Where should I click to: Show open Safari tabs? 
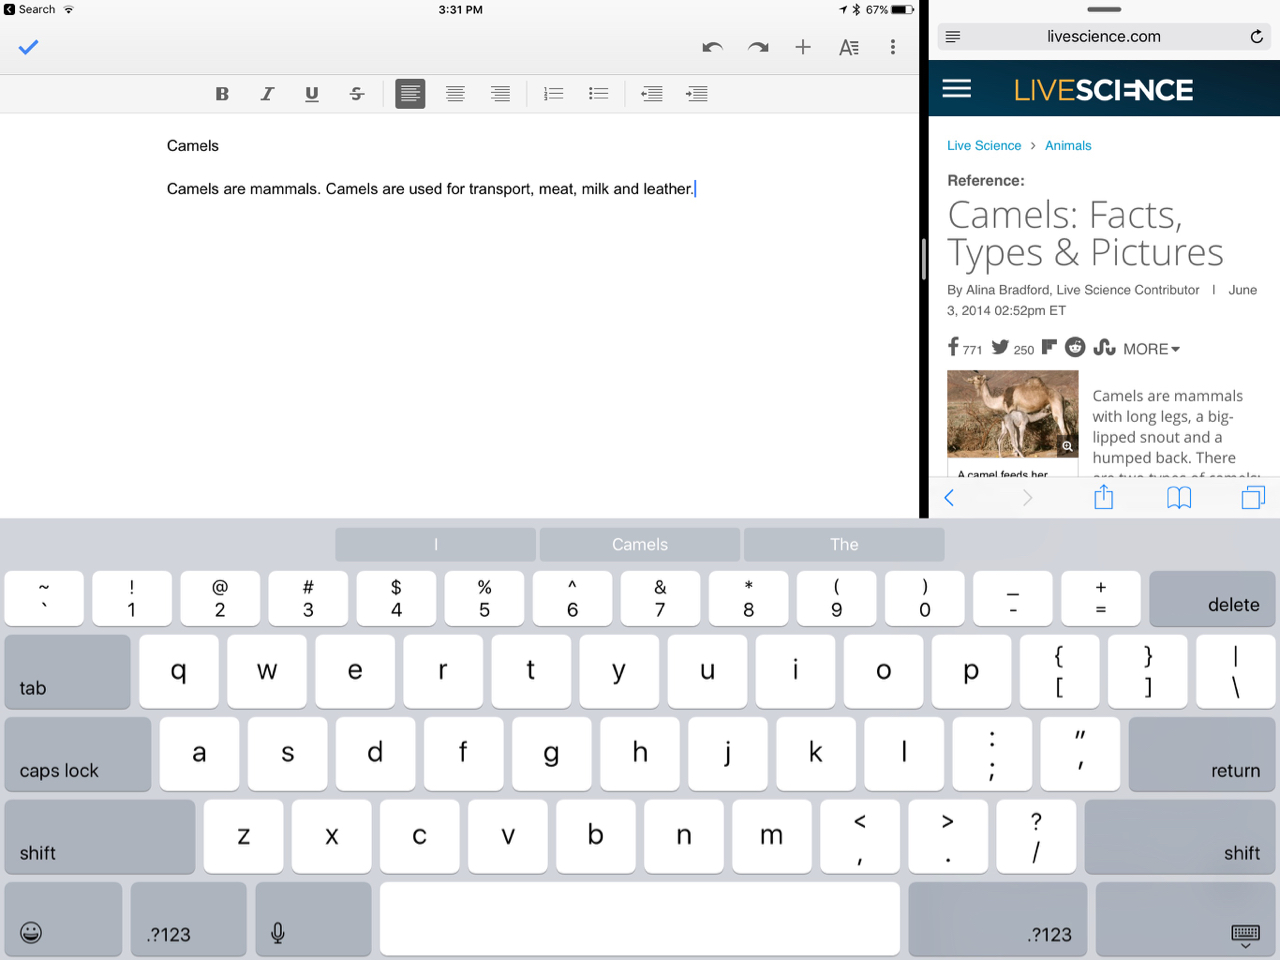[1253, 497]
